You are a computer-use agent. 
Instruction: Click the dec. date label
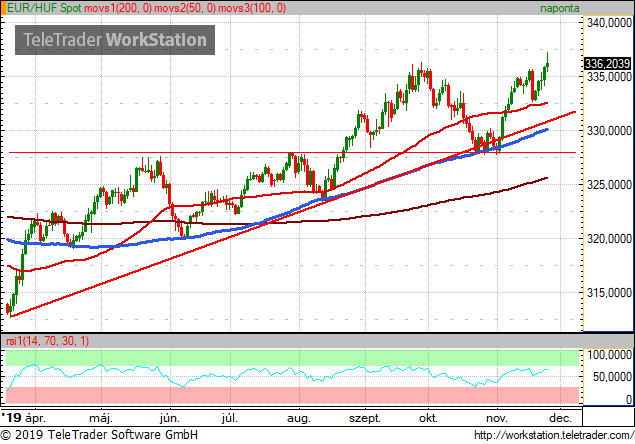(560, 418)
